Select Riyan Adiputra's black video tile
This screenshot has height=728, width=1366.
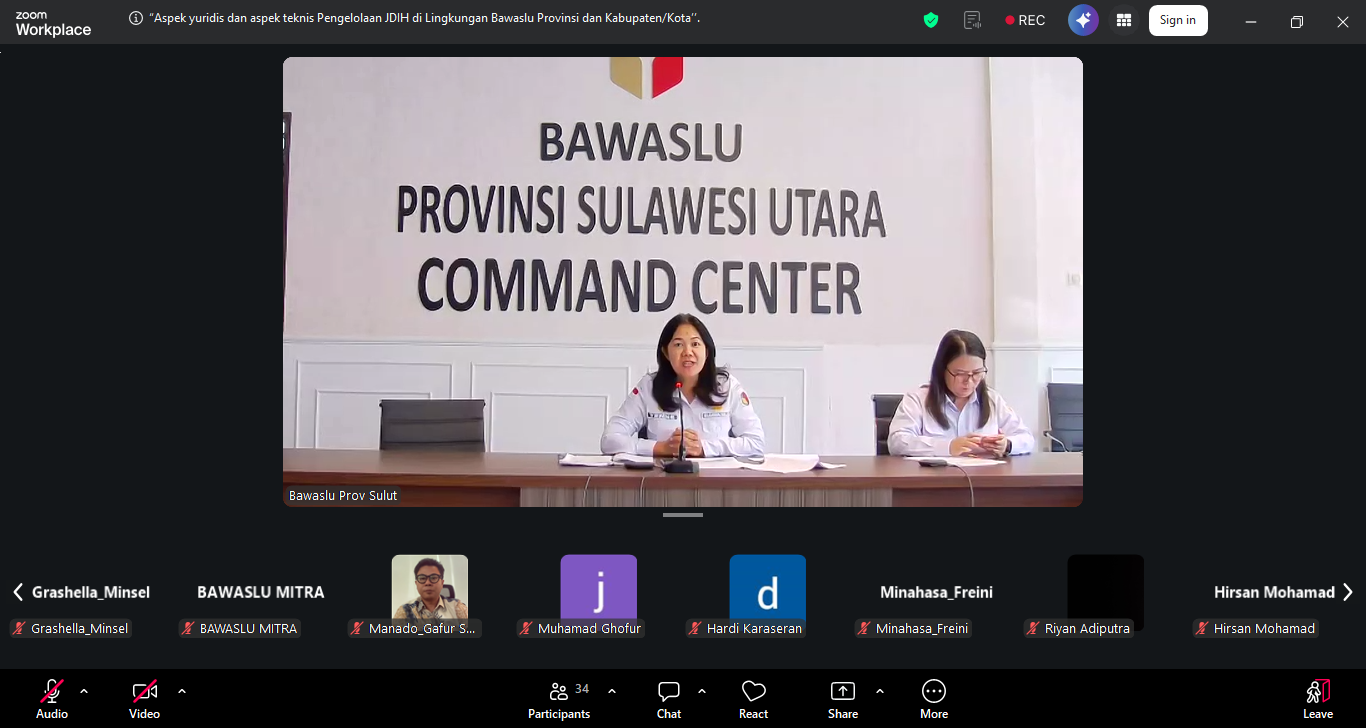[x=1106, y=593]
